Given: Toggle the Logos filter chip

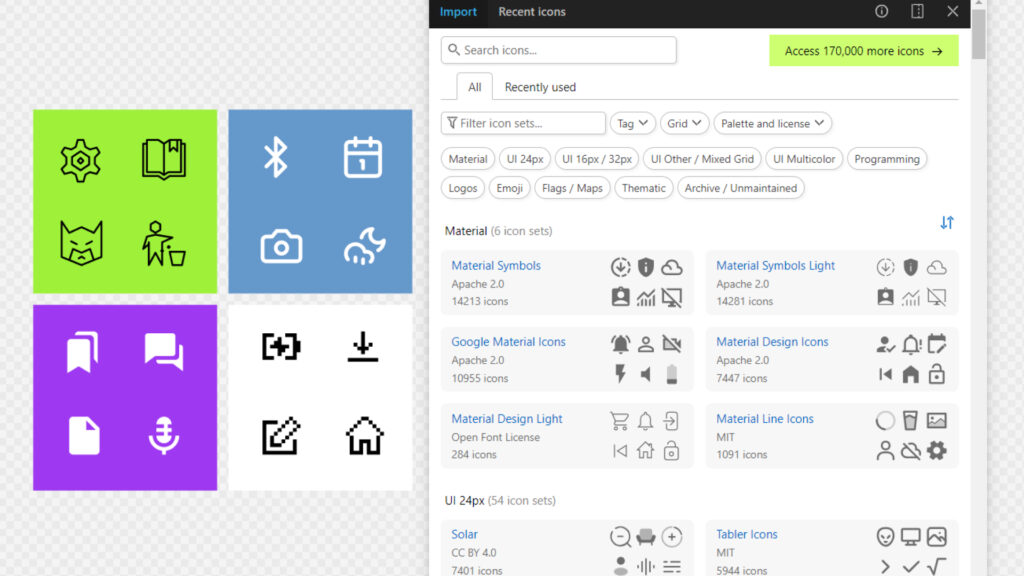Looking at the screenshot, I should (x=462, y=188).
